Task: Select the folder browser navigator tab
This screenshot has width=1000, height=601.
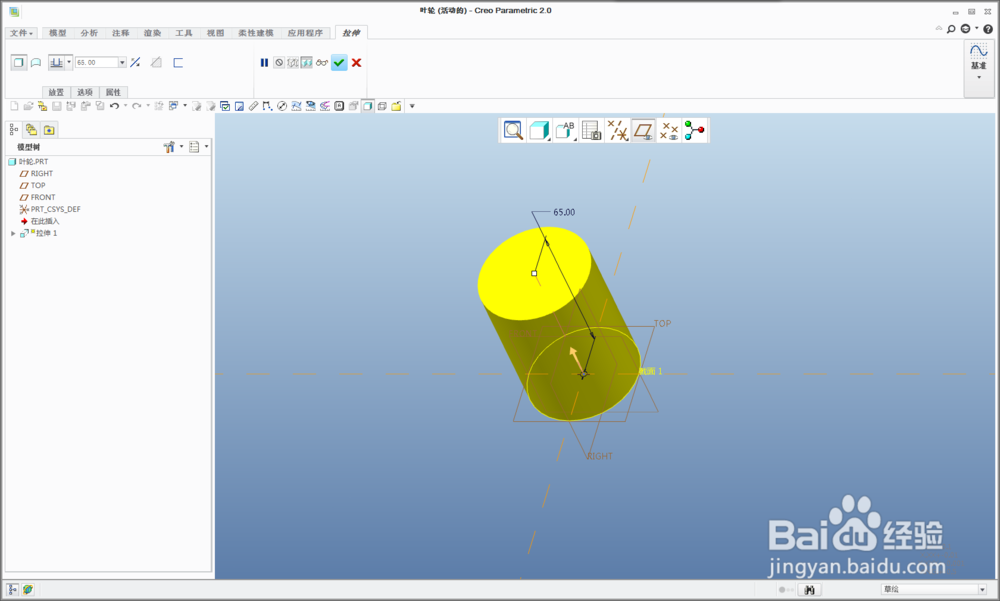Action: tap(31, 130)
